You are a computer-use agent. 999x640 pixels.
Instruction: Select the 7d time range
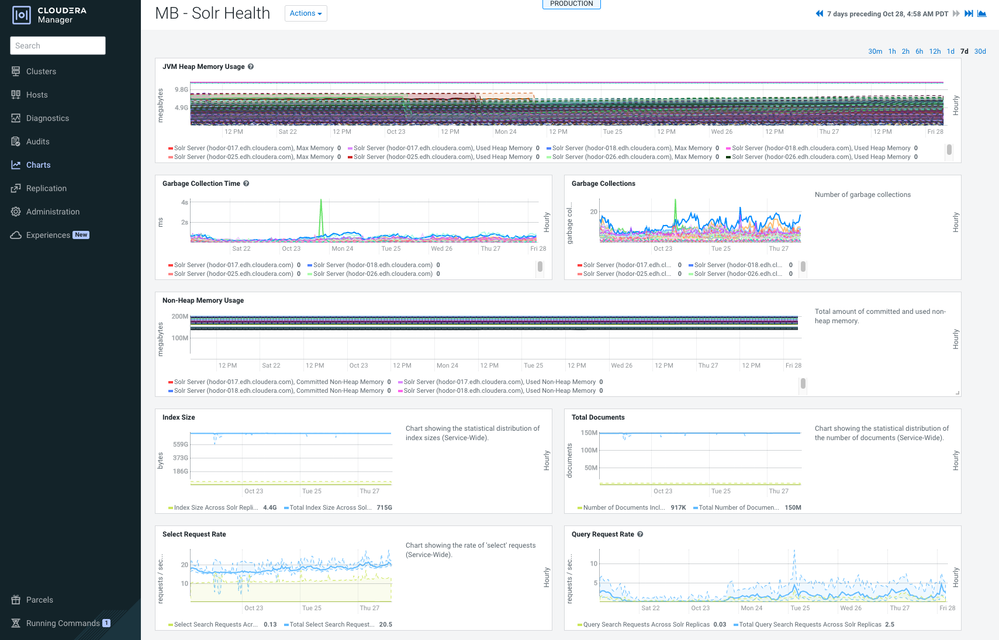964,52
